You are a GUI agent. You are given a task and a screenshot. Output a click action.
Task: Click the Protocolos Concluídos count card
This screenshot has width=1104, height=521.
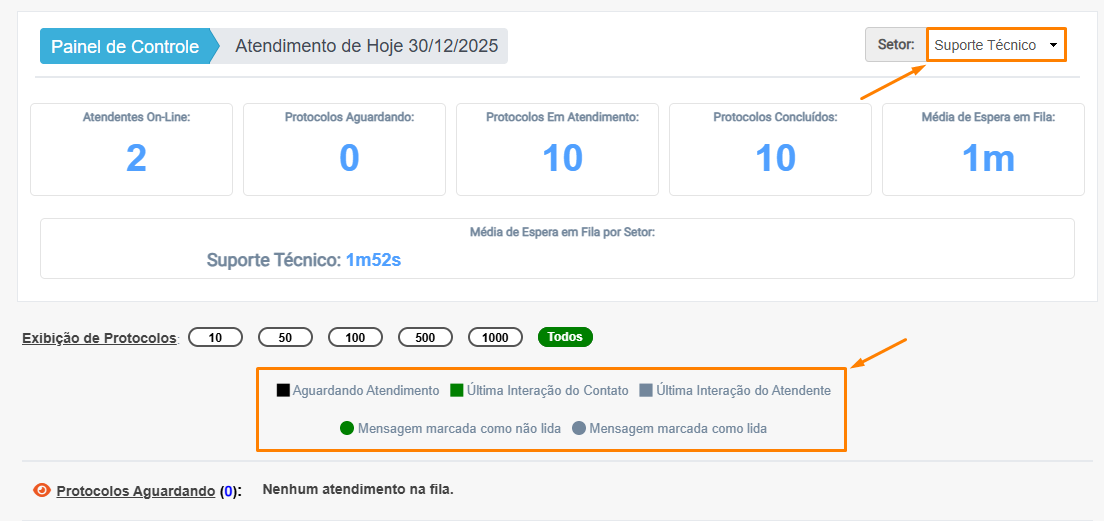coord(775,149)
